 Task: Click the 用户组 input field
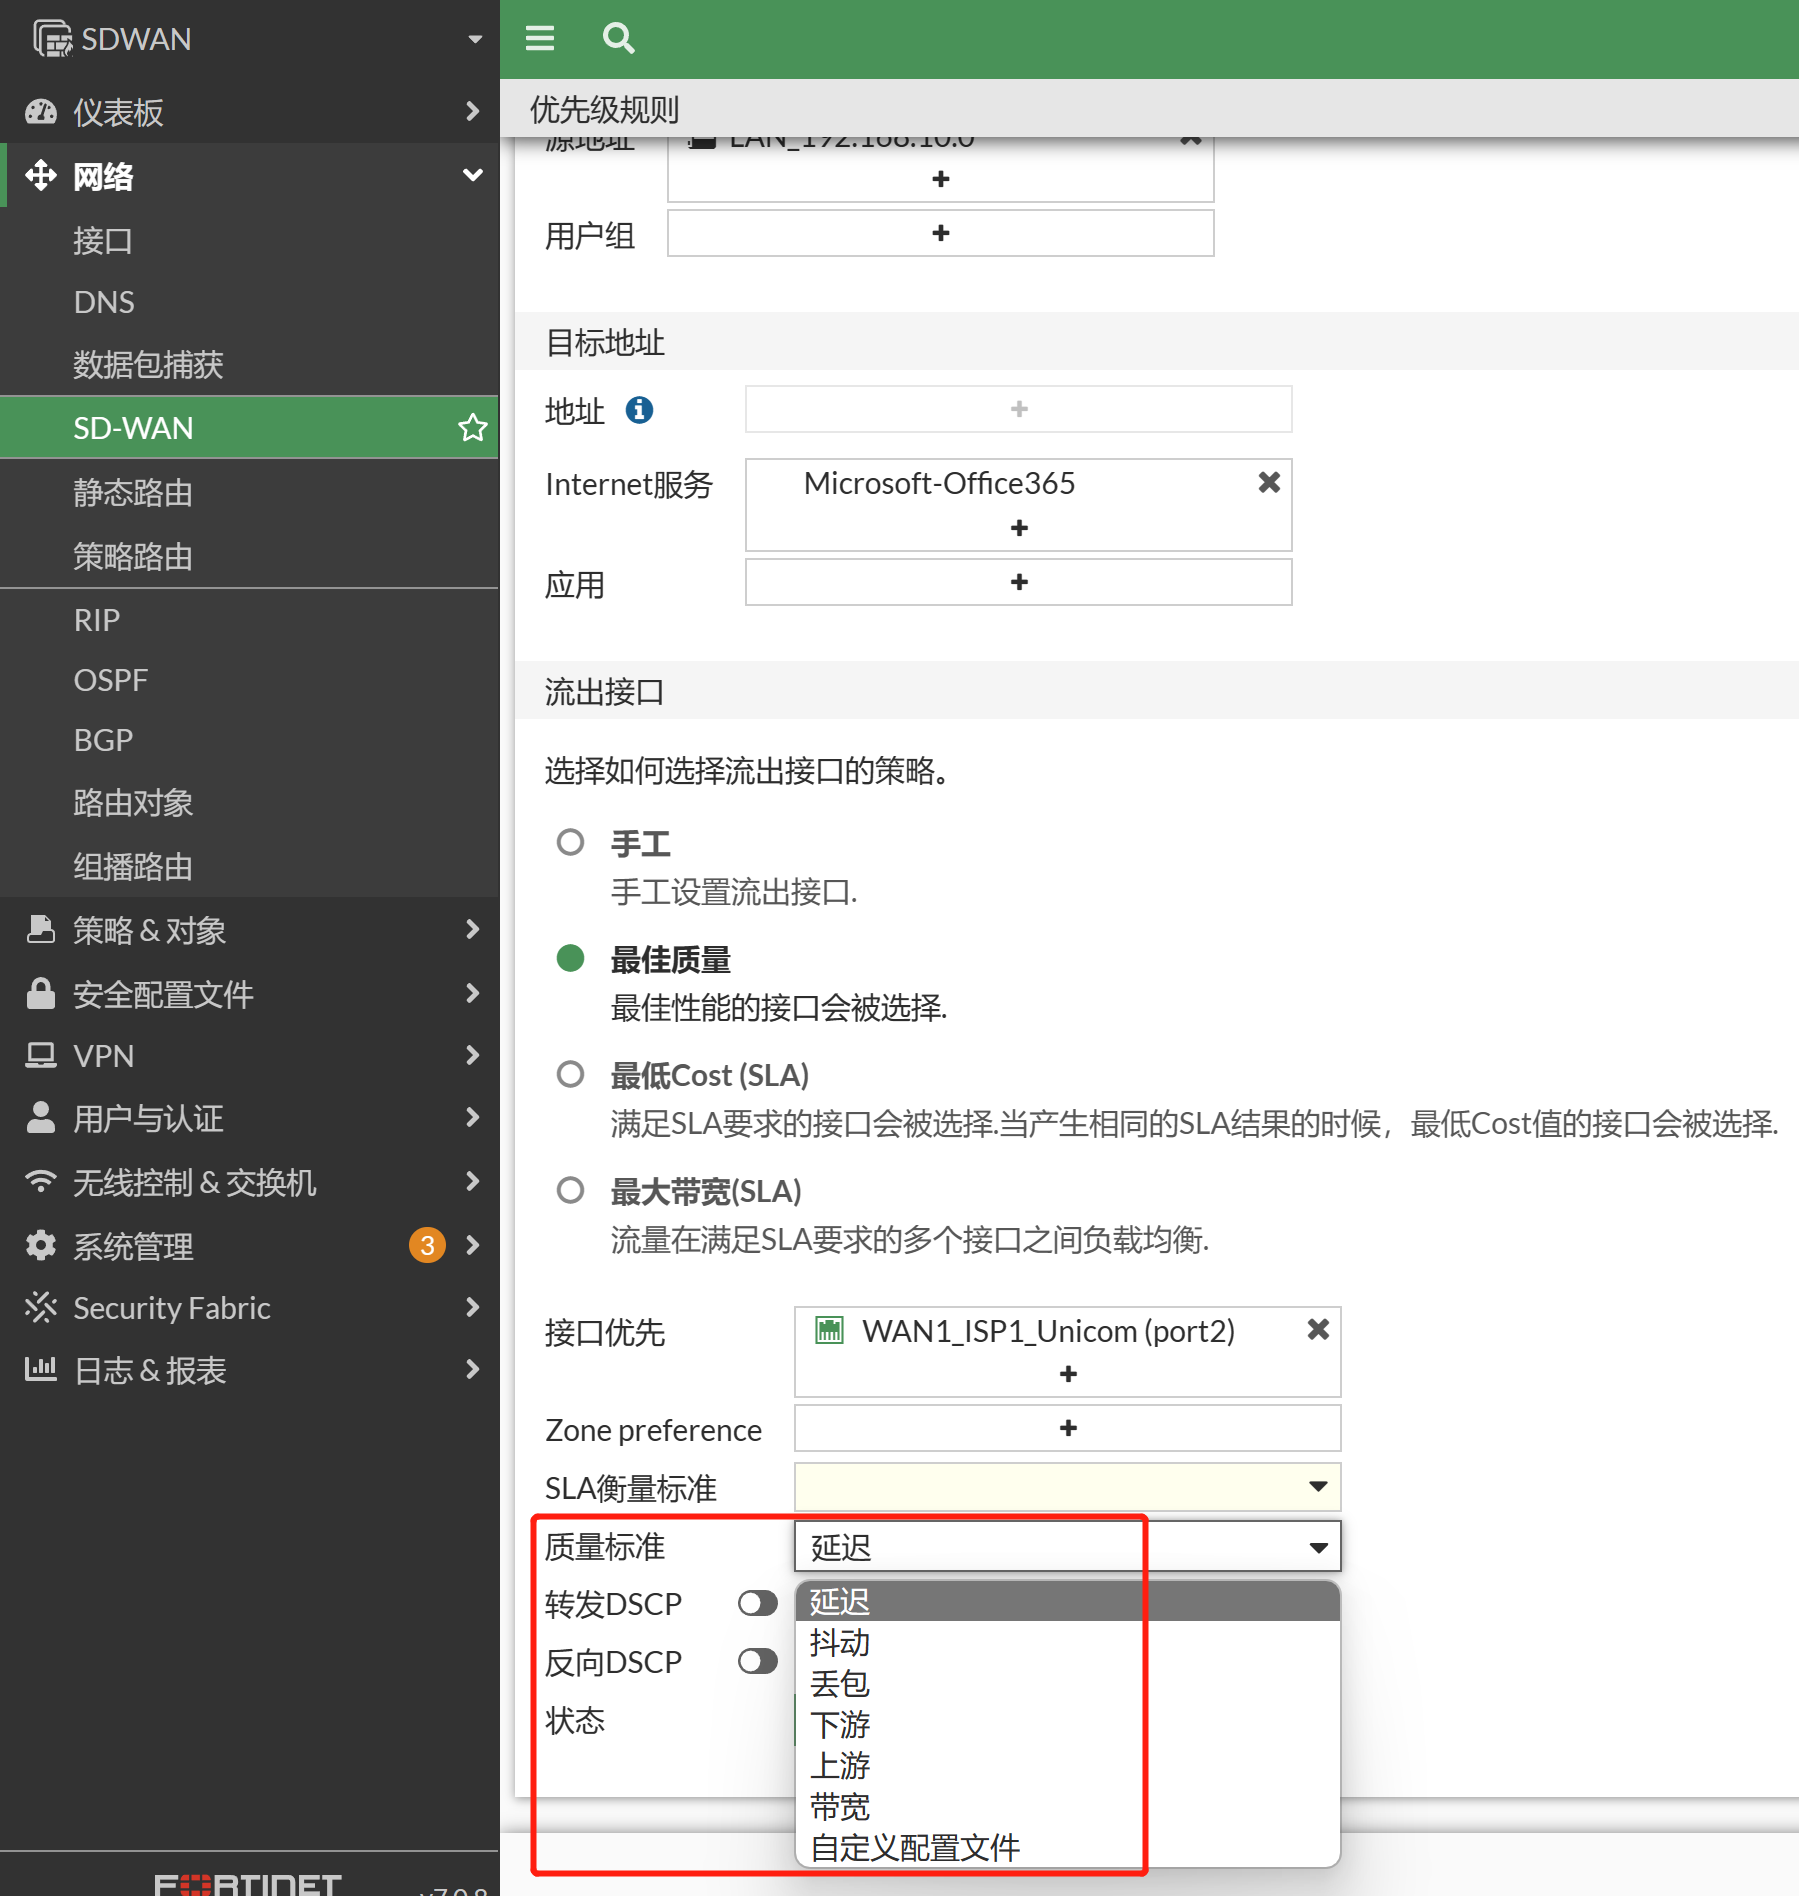pyautogui.click(x=940, y=233)
